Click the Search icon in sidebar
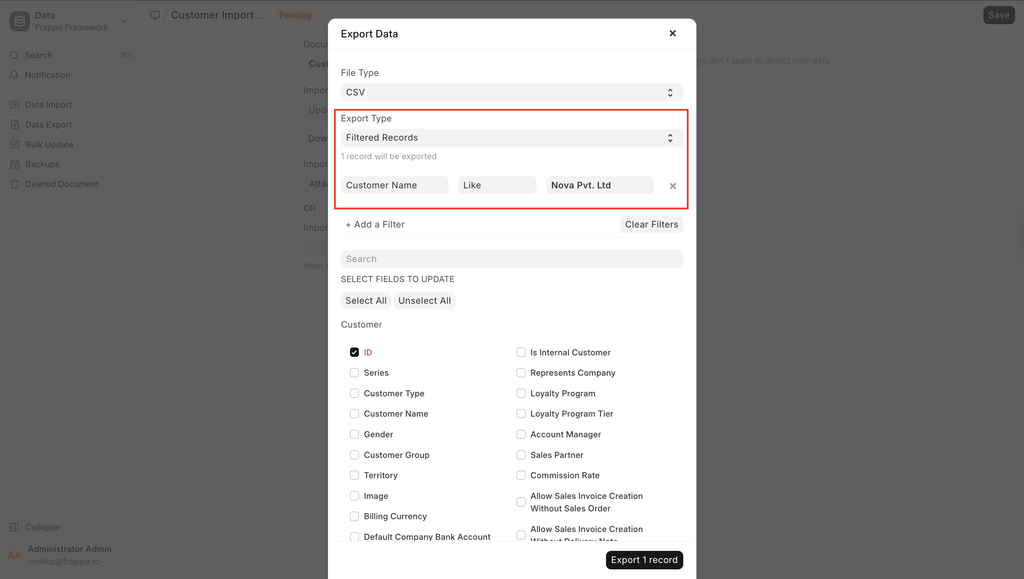Screen dimensions: 1024x579 (15, 55)
